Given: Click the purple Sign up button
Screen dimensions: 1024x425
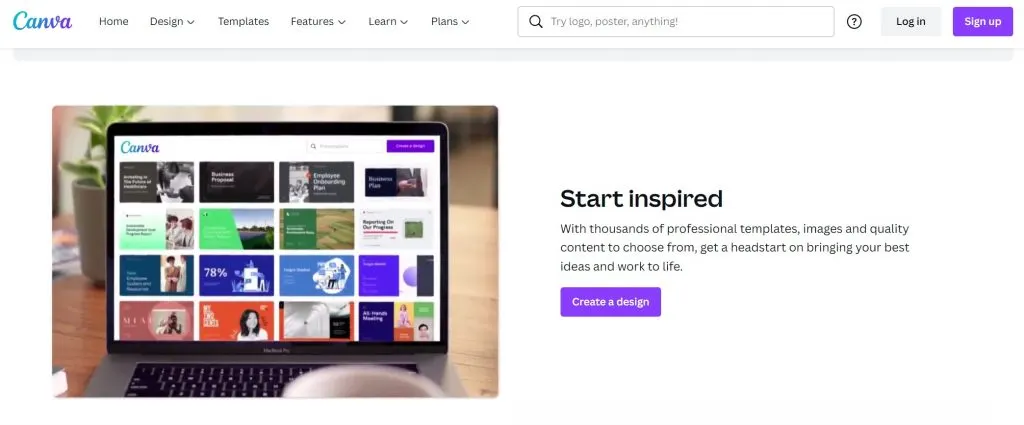Looking at the screenshot, I should pyautogui.click(x=982, y=22).
